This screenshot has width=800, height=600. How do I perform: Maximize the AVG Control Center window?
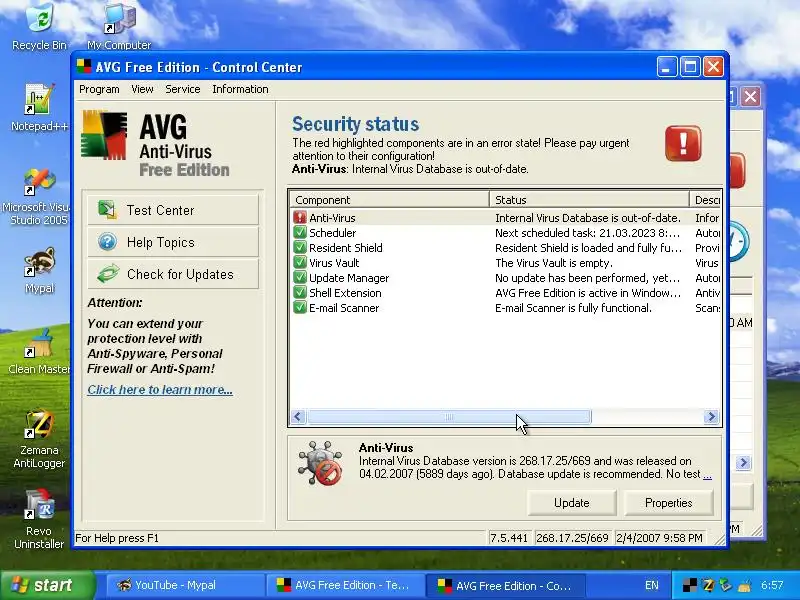point(690,67)
